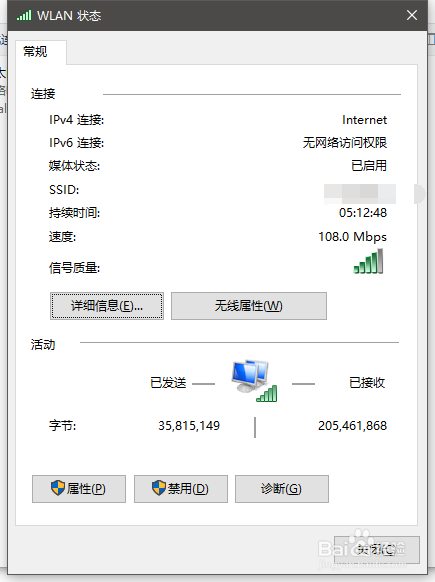Click the received bytes value 205,461,868
The width and height of the screenshot is (435, 582).
tap(353, 426)
